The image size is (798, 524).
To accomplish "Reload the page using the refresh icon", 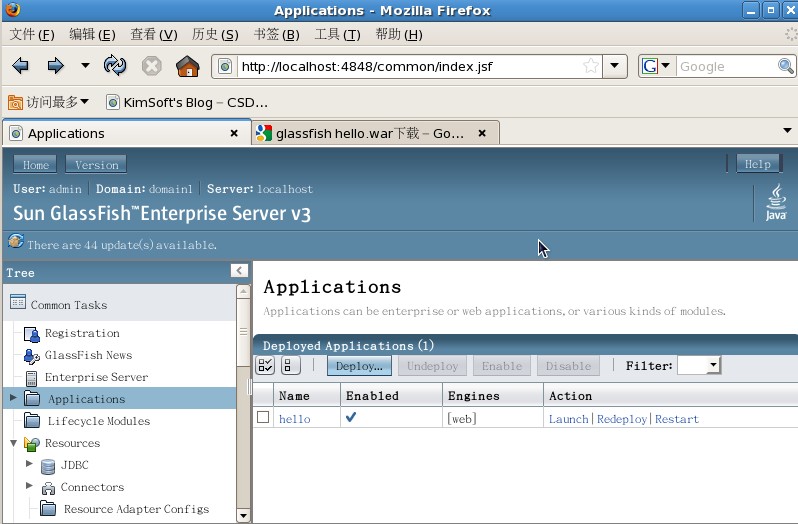I will pyautogui.click(x=115, y=66).
